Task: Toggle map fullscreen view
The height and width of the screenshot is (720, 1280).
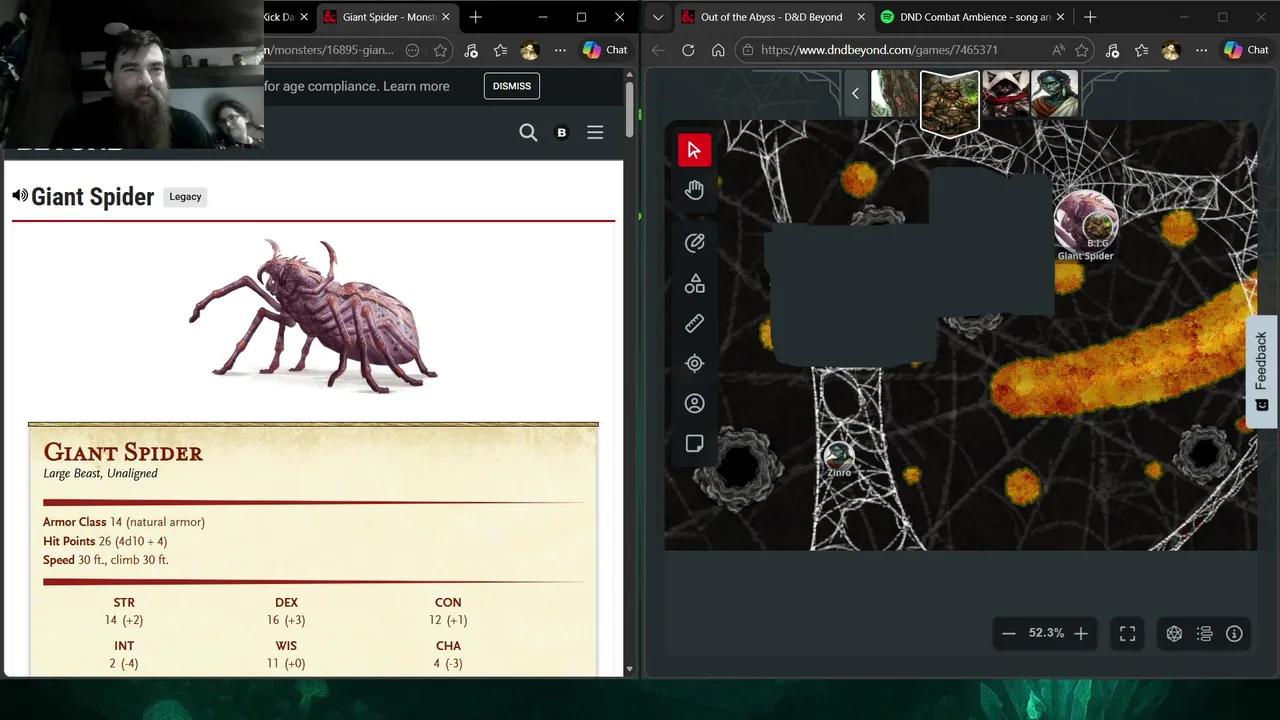Action: [x=1127, y=633]
